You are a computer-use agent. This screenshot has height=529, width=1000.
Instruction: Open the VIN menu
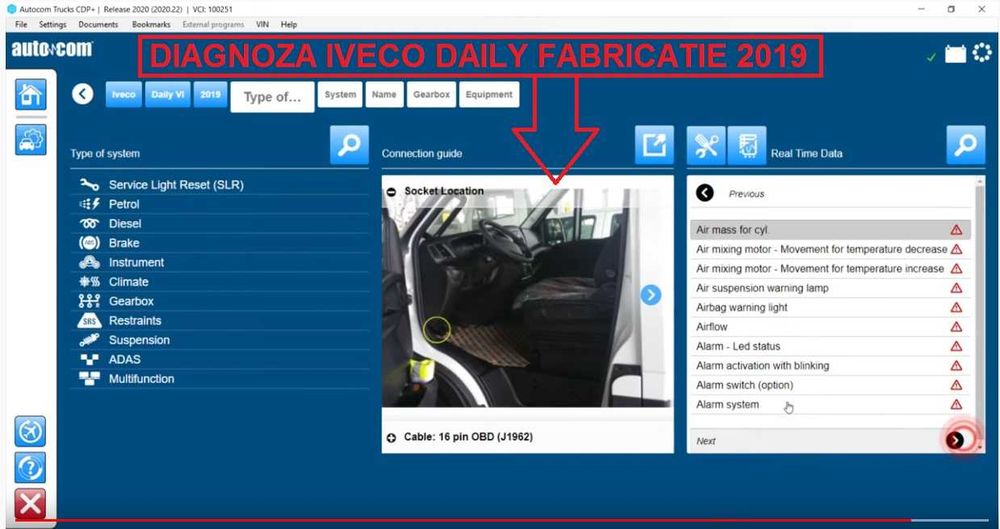(x=262, y=24)
